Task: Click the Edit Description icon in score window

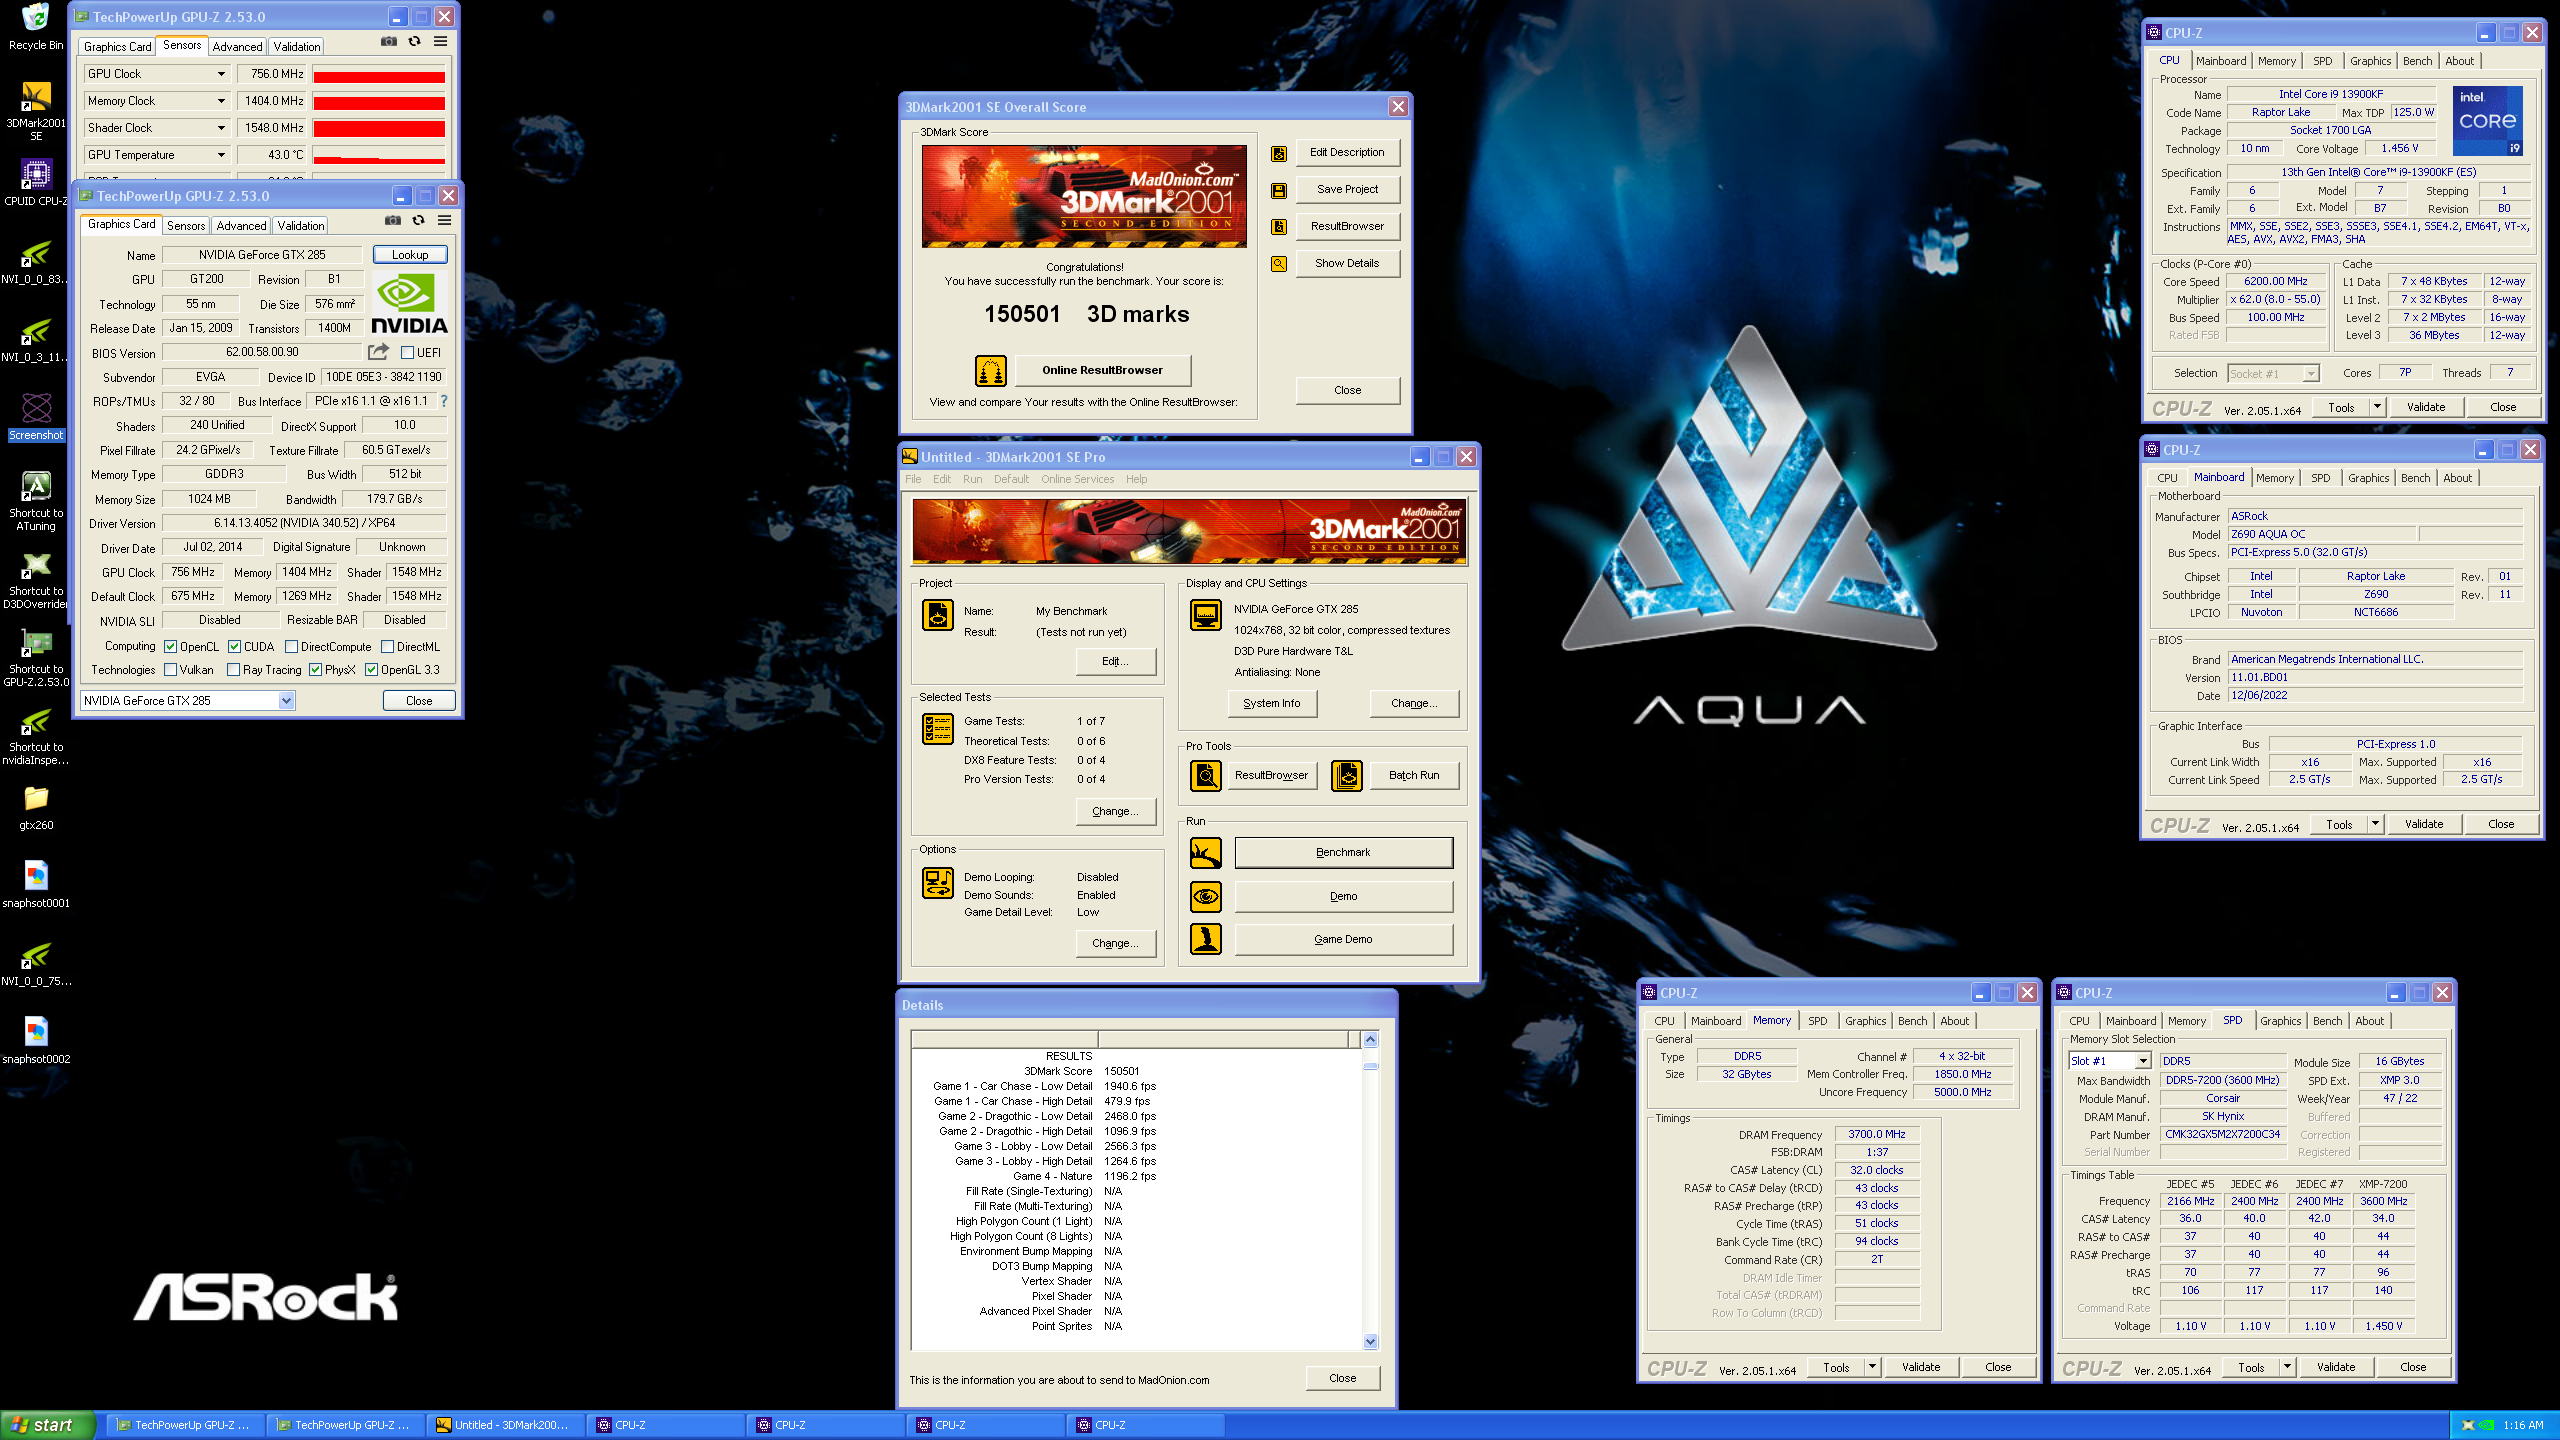Action: pos(1279,153)
